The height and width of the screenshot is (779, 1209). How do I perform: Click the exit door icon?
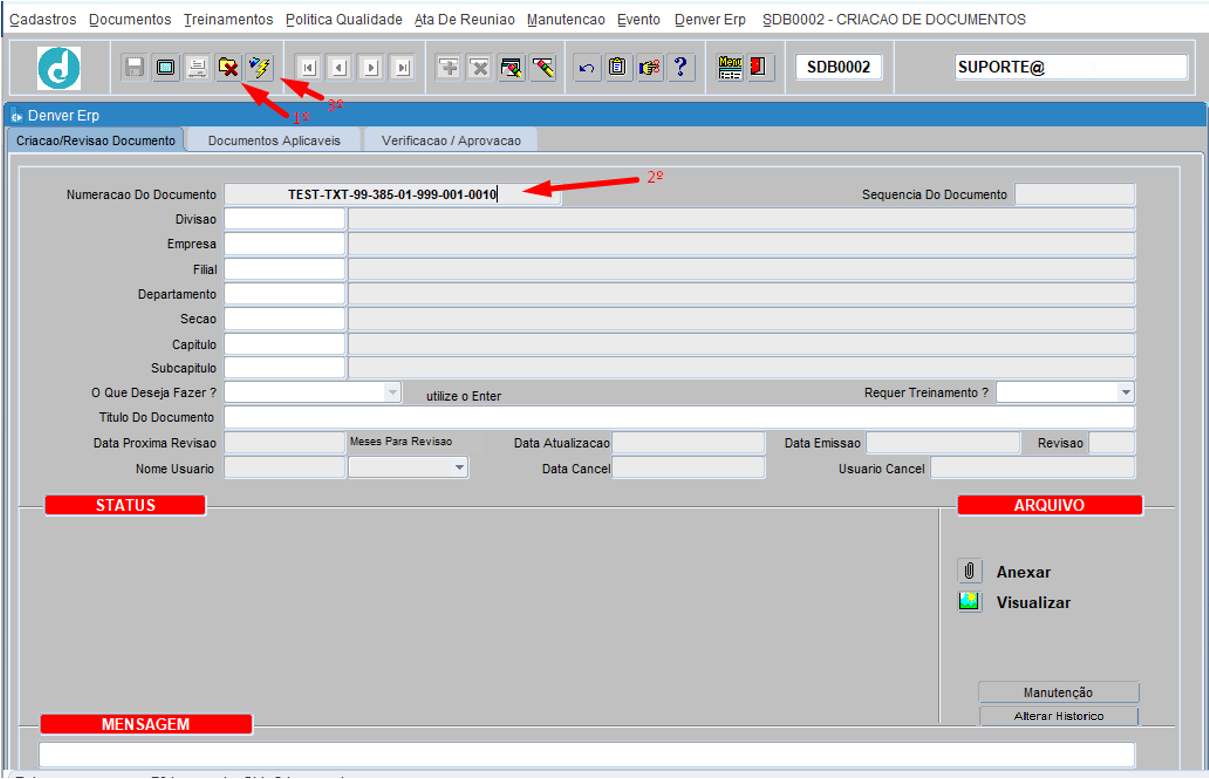[760, 68]
